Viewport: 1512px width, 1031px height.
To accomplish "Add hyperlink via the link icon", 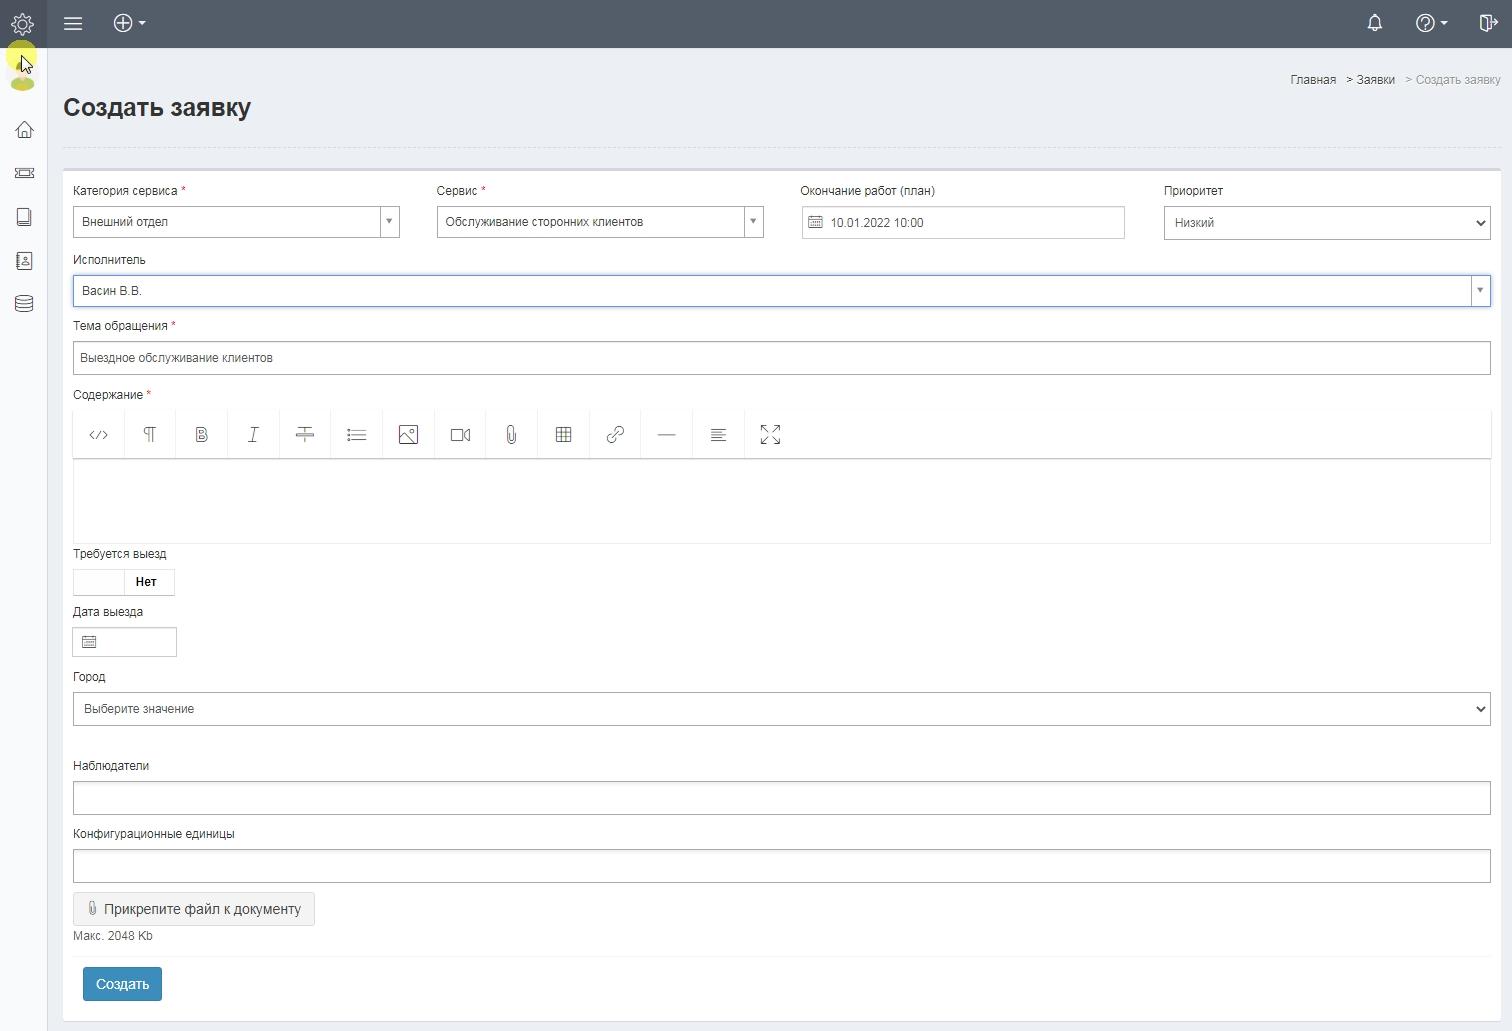I will click(x=615, y=435).
